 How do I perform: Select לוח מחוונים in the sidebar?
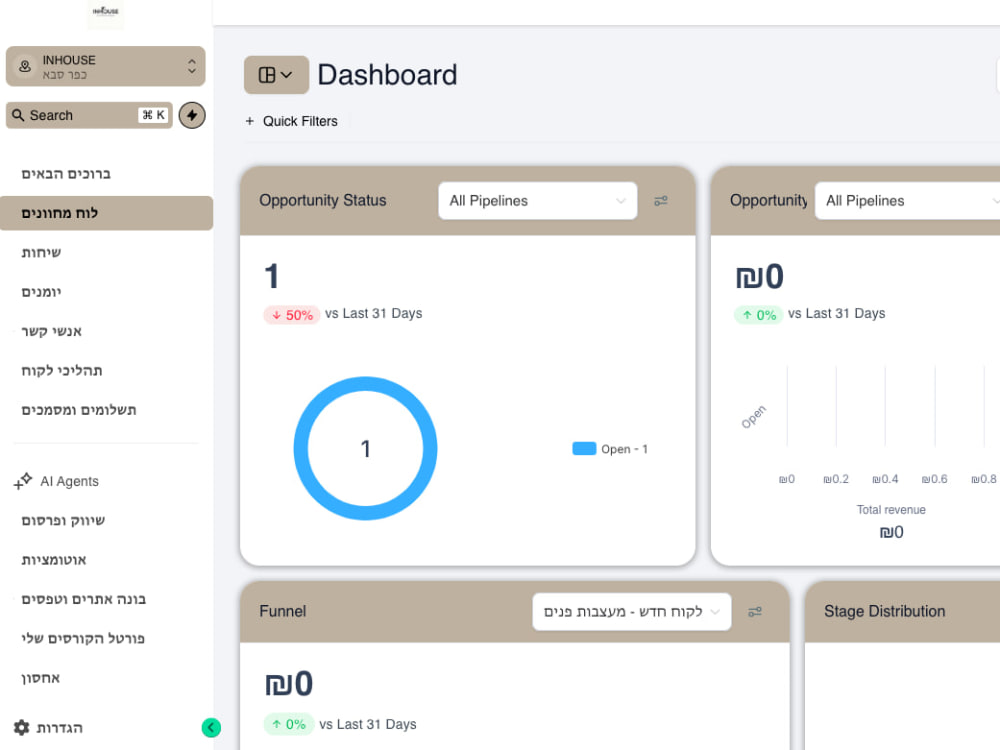click(x=107, y=213)
